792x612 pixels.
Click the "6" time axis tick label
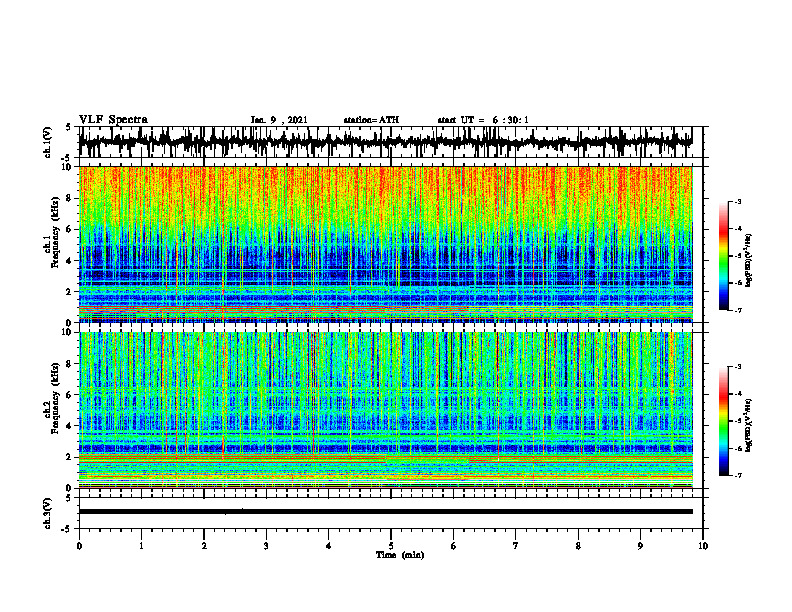454,546
